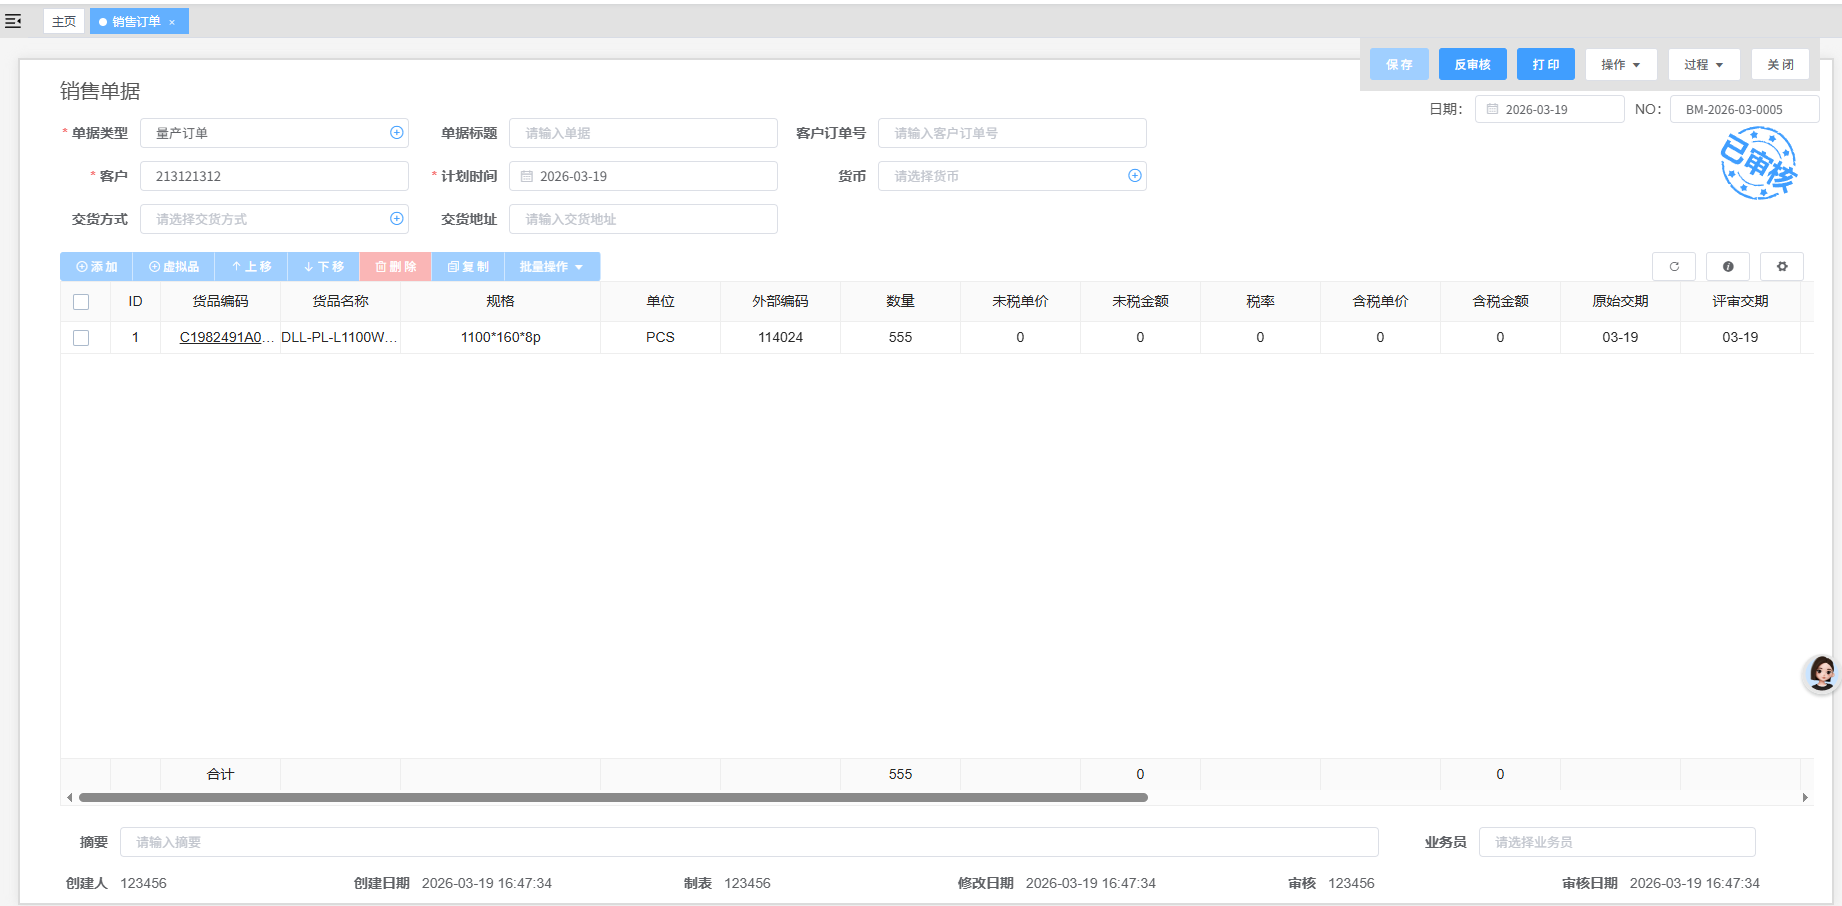Click the table refresh icon
The width and height of the screenshot is (1842, 906).
[x=1674, y=267]
